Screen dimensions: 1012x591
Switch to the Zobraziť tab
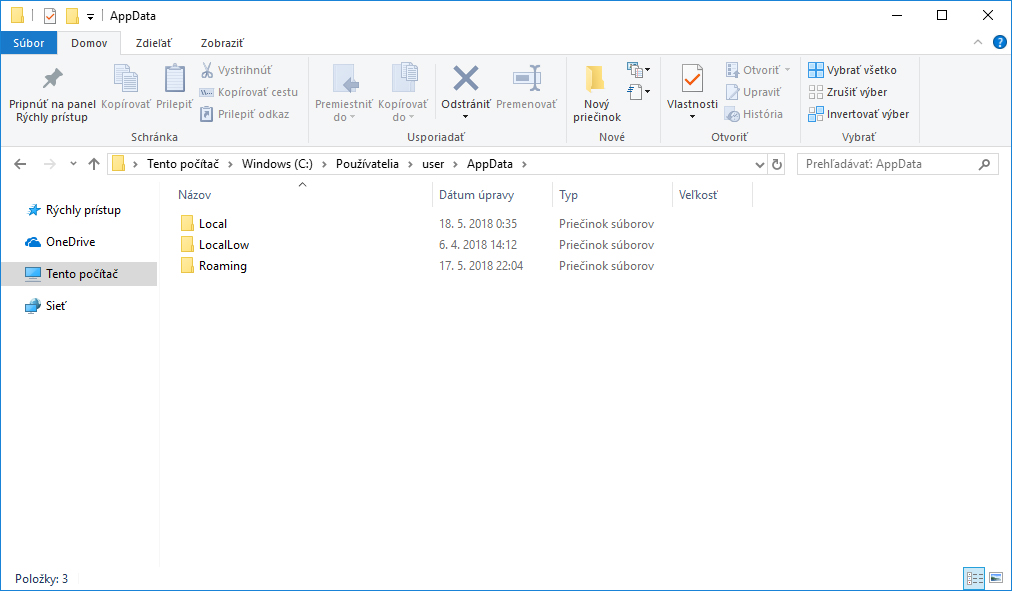222,43
